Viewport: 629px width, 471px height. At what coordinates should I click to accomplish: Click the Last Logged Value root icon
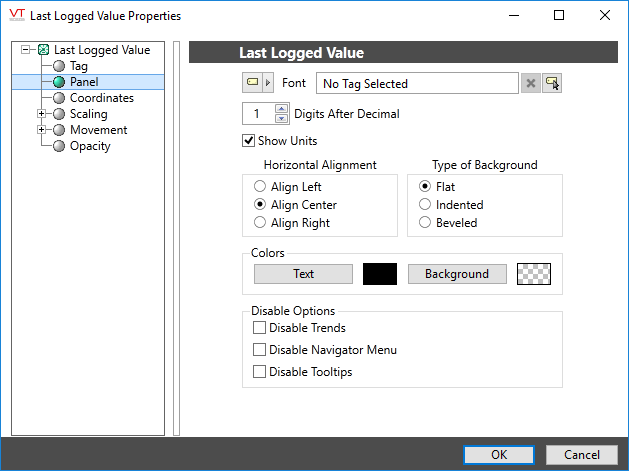43,50
